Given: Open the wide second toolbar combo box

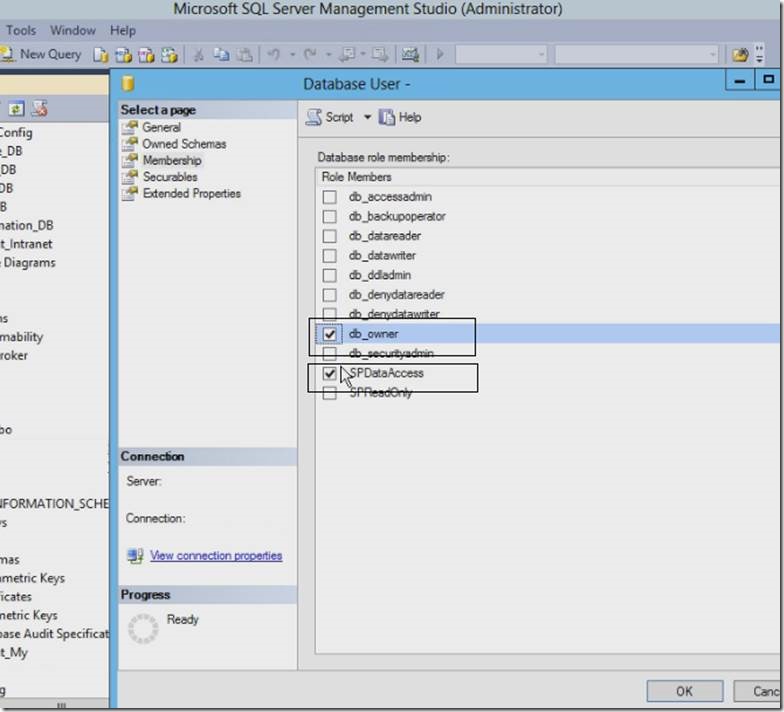Looking at the screenshot, I should click(x=636, y=54).
